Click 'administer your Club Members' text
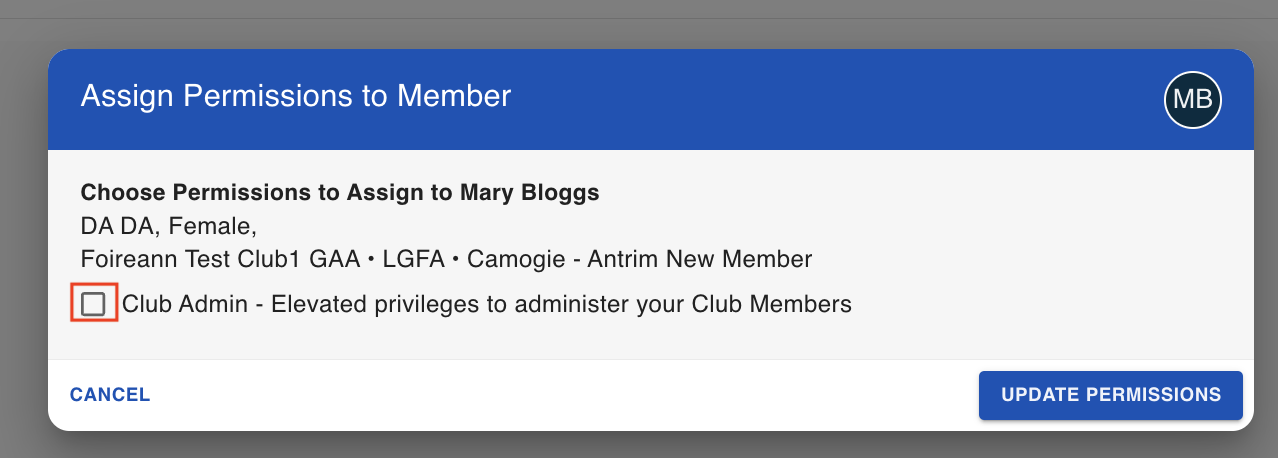The image size is (1278, 458). [x=680, y=304]
